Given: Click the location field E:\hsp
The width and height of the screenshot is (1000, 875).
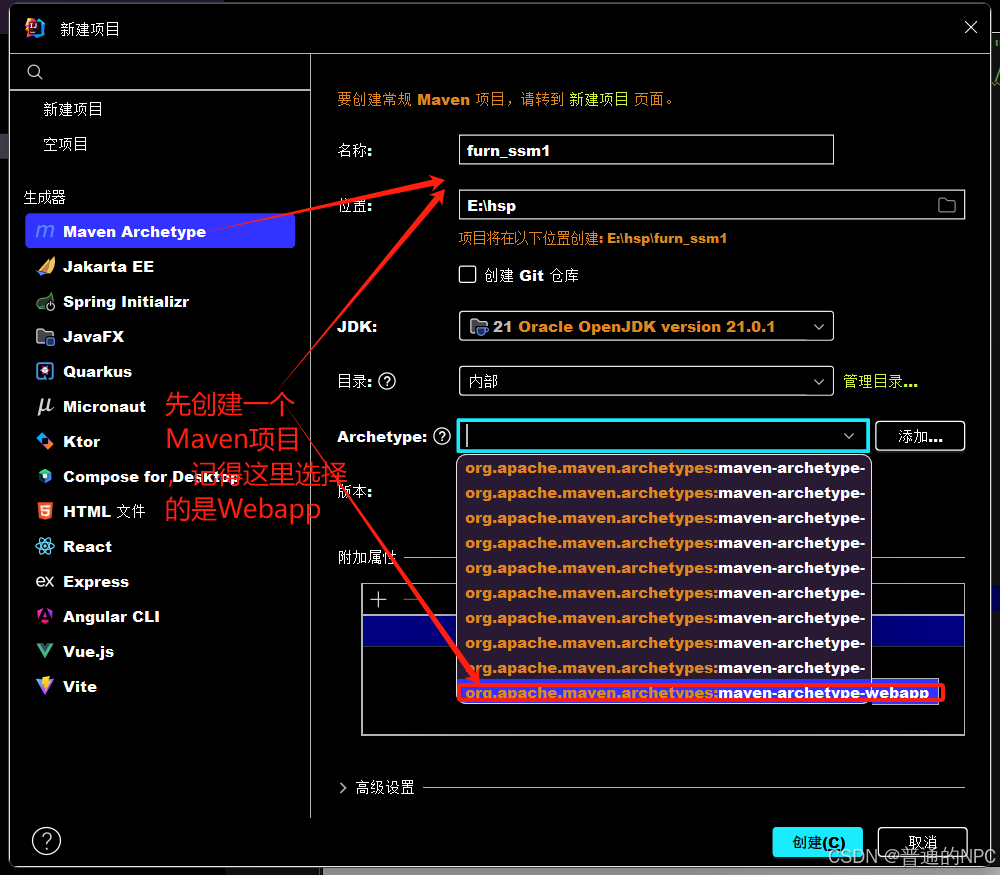Looking at the screenshot, I should 712,205.
